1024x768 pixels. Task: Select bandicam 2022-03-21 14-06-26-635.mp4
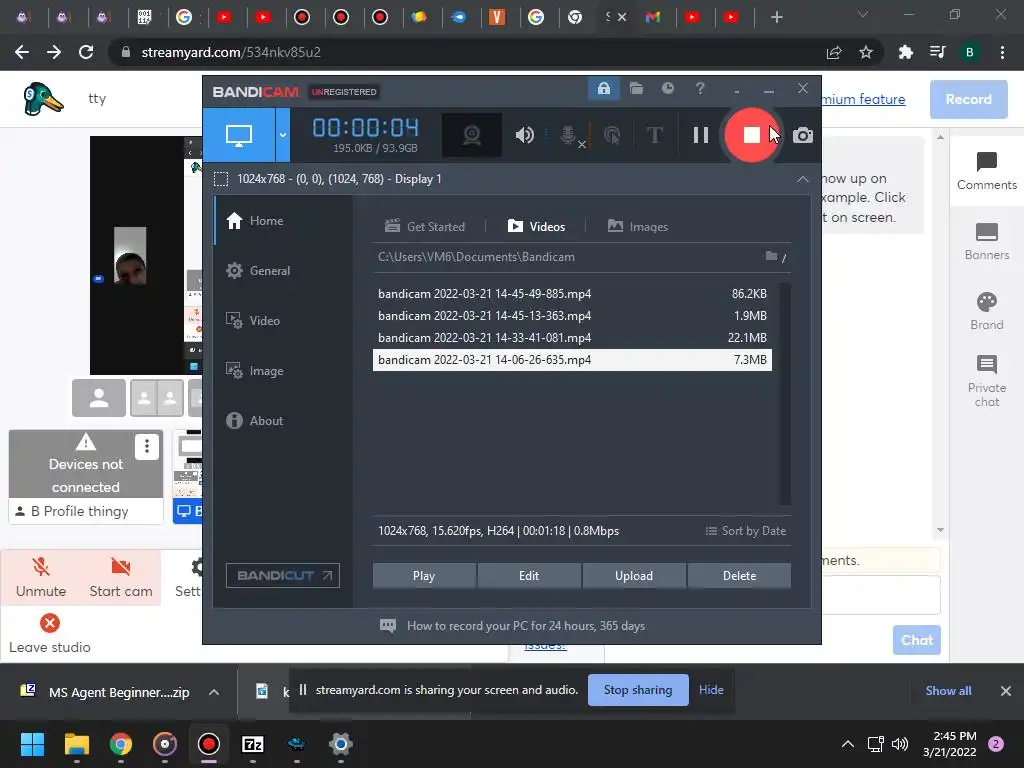(x=572, y=360)
